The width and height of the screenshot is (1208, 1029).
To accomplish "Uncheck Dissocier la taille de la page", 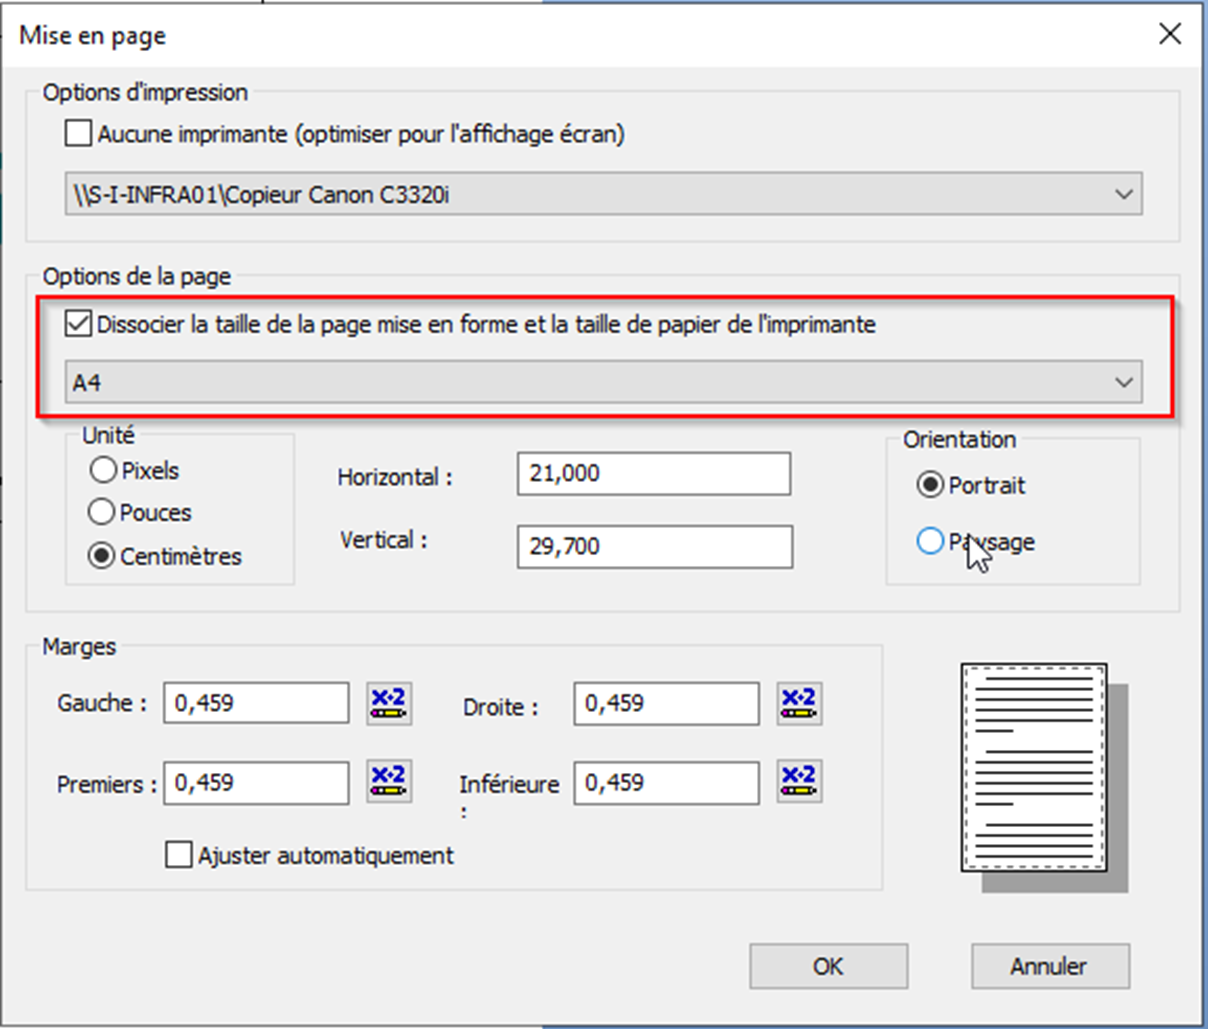I will [78, 324].
